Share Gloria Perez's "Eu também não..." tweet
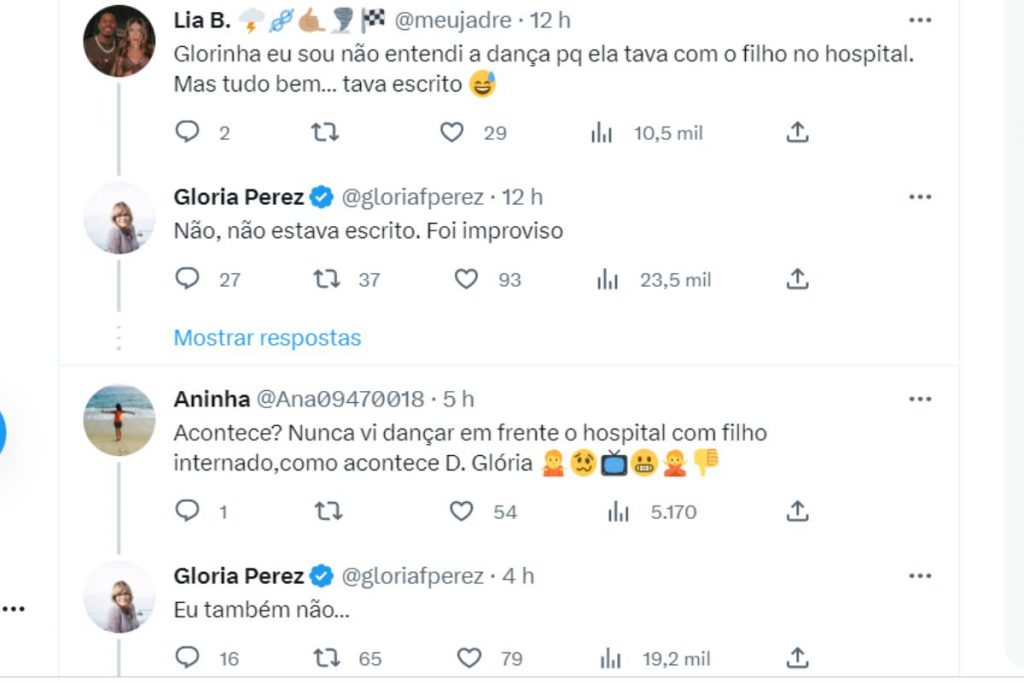 coord(797,659)
